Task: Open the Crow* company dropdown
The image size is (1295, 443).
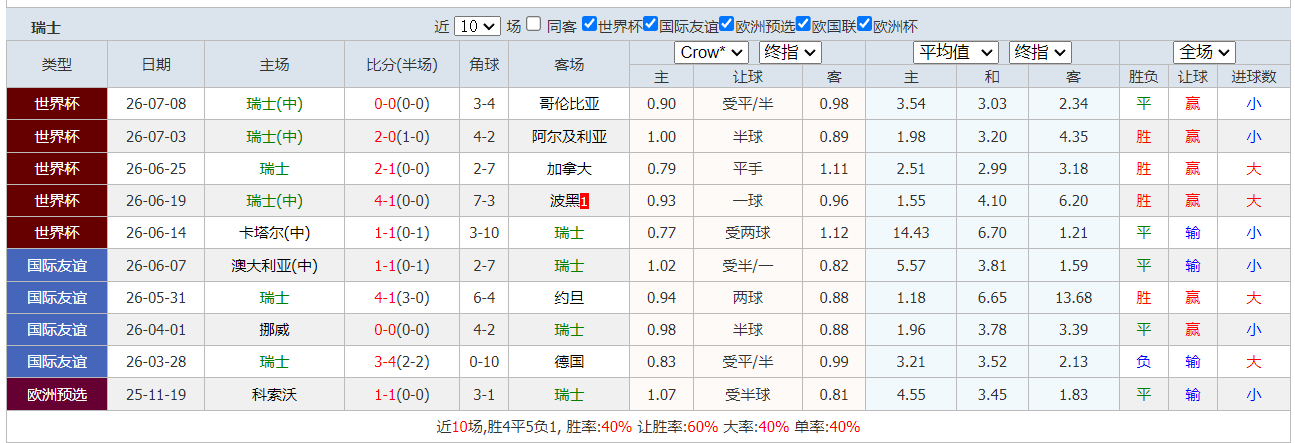Action: pyautogui.click(x=711, y=52)
